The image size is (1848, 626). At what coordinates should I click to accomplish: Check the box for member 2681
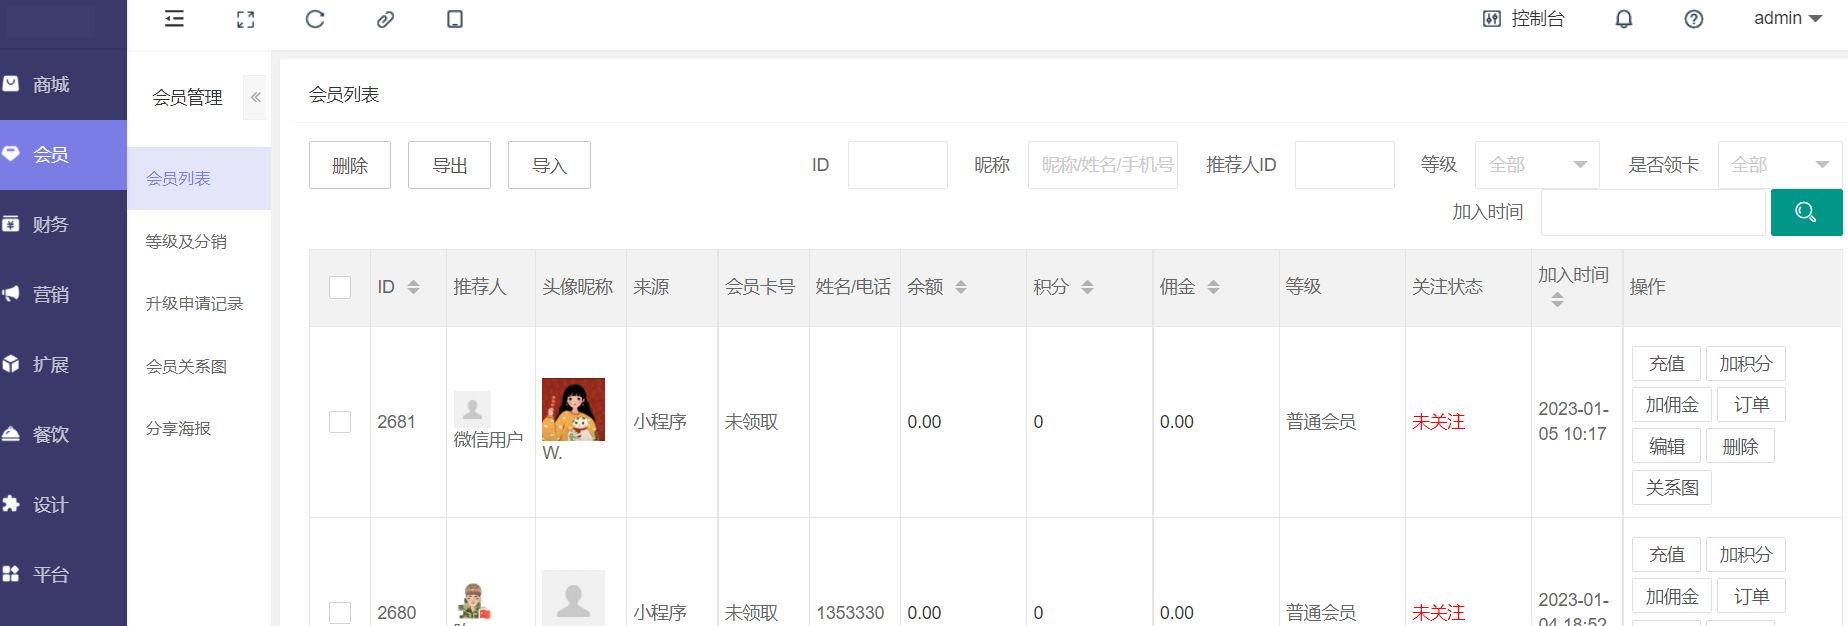click(340, 422)
